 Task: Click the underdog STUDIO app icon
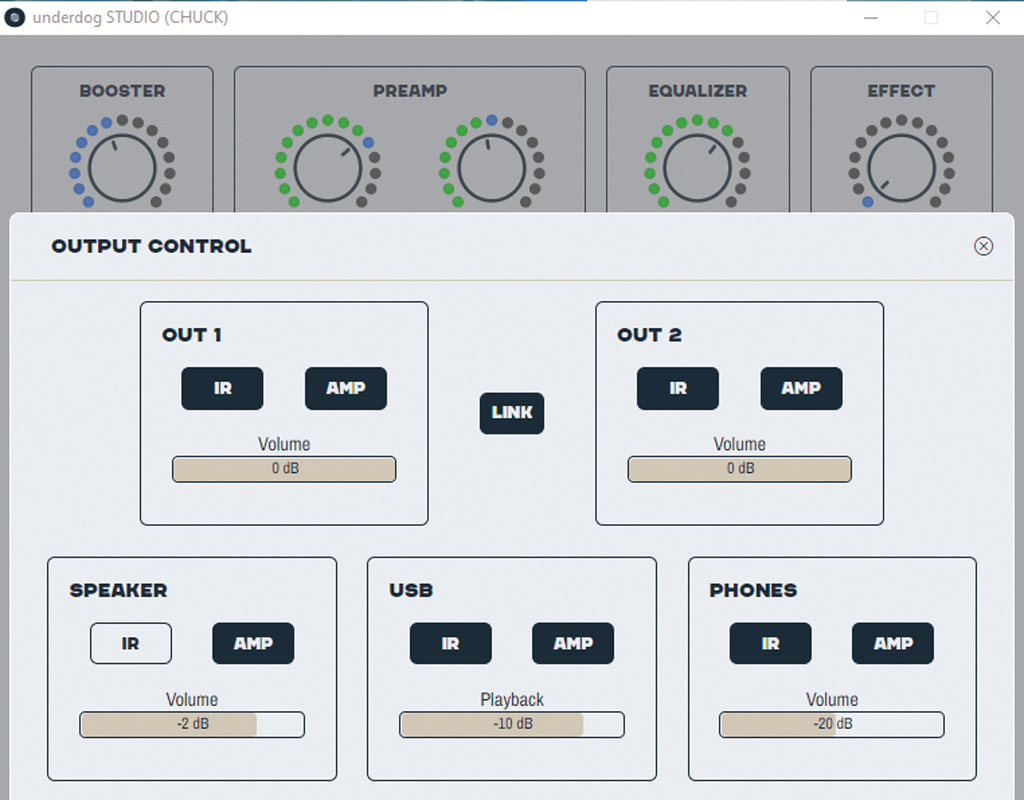click(x=14, y=17)
